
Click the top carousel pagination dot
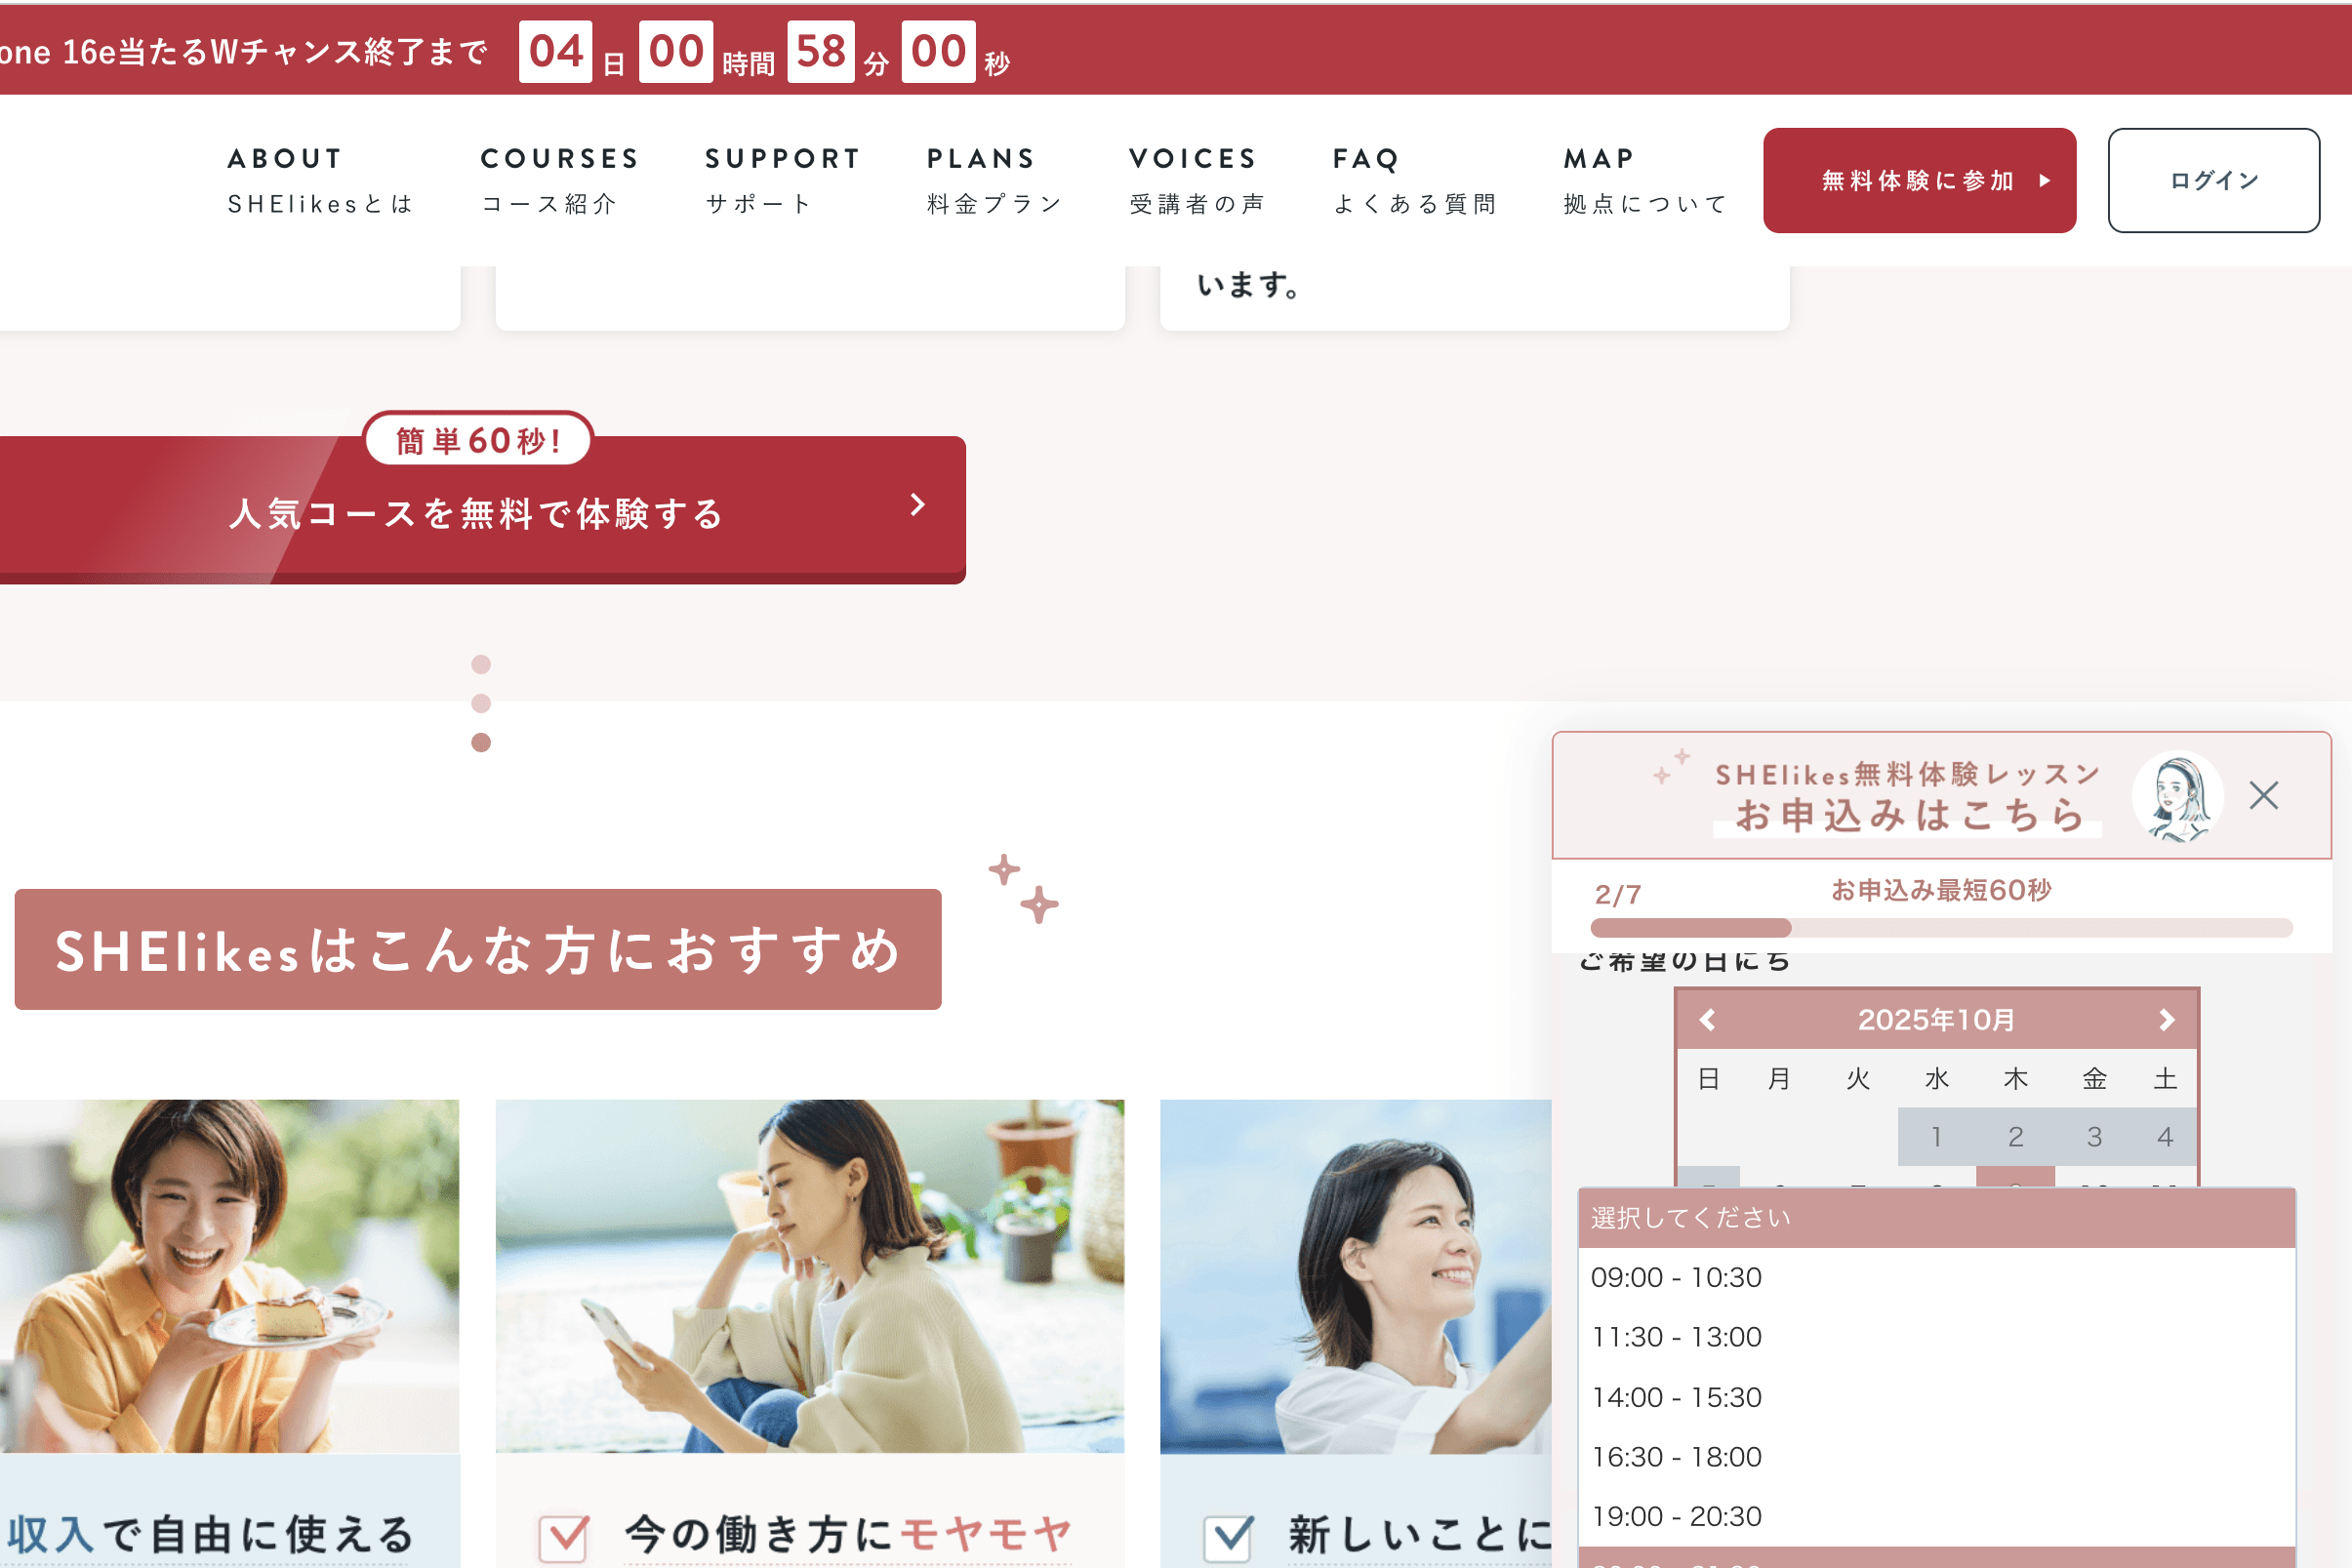481,664
